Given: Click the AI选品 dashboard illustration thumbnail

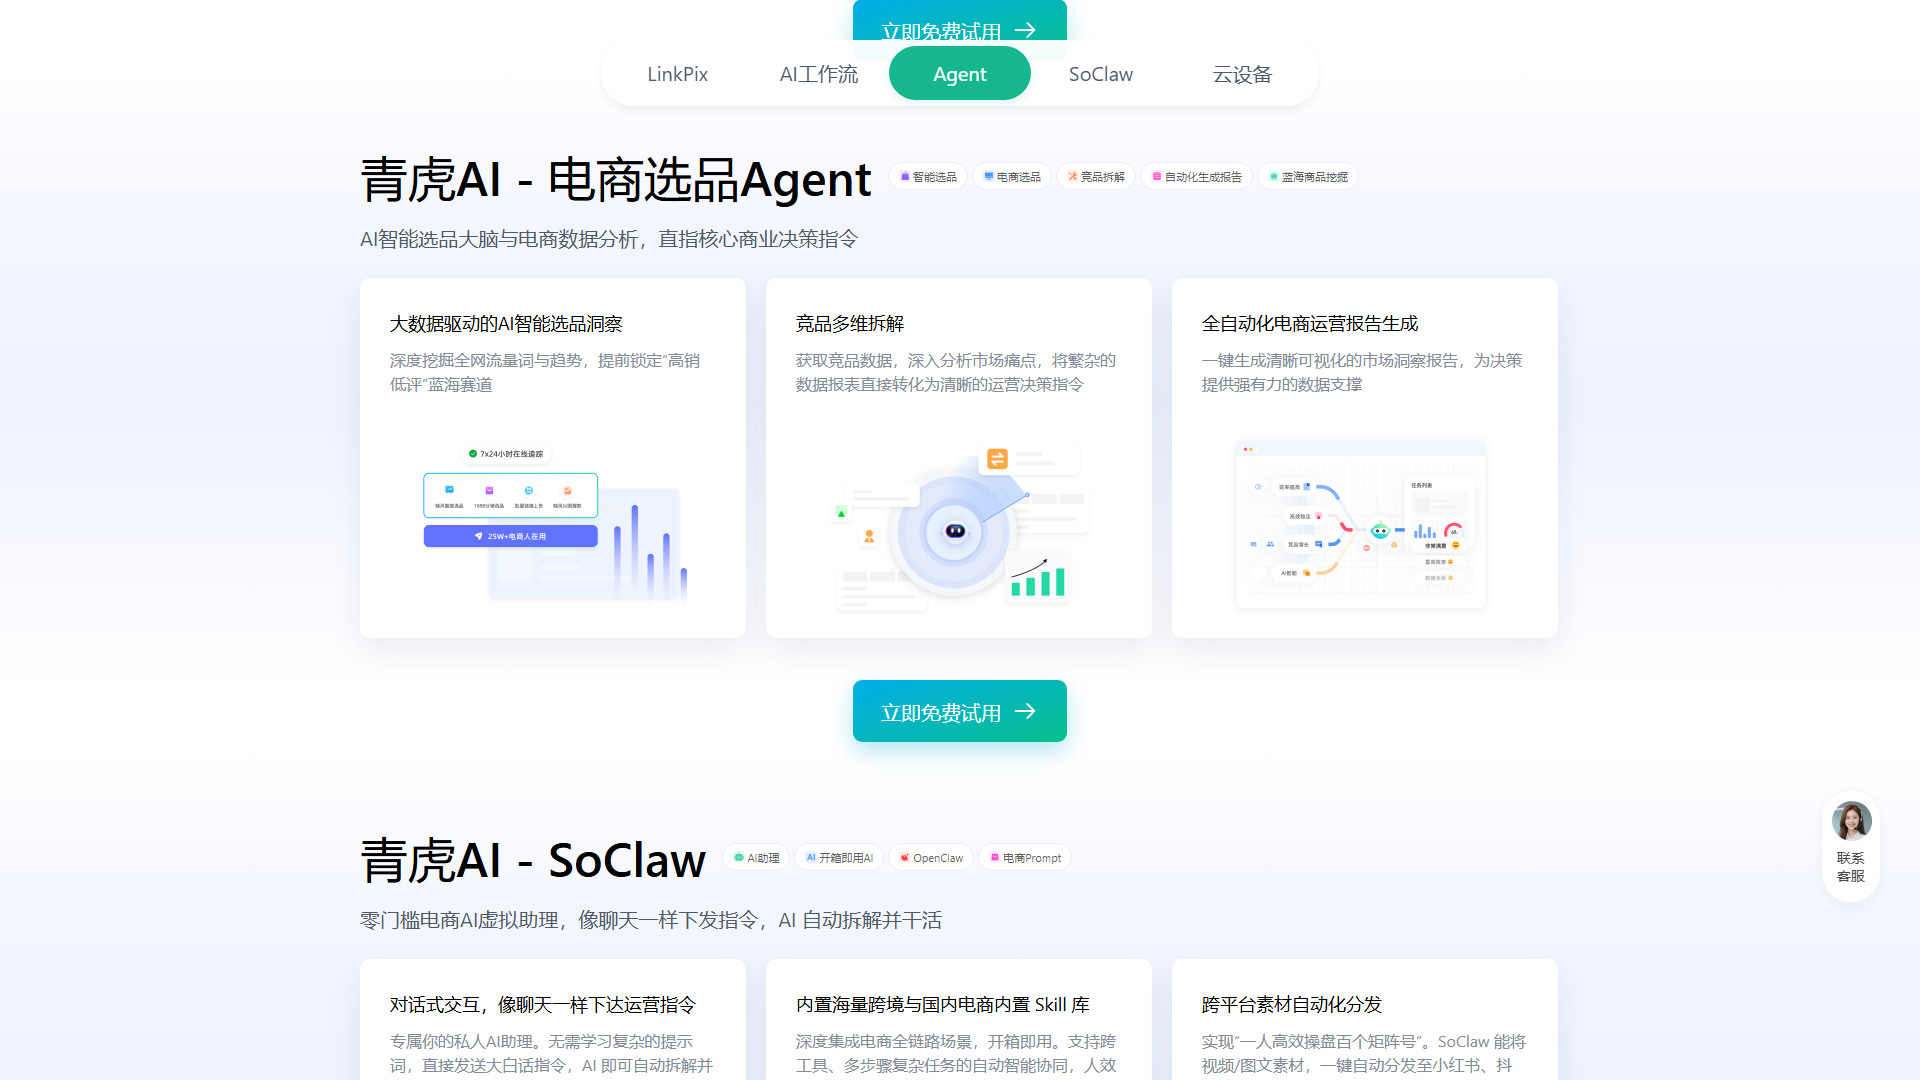Looking at the screenshot, I should [x=555, y=523].
